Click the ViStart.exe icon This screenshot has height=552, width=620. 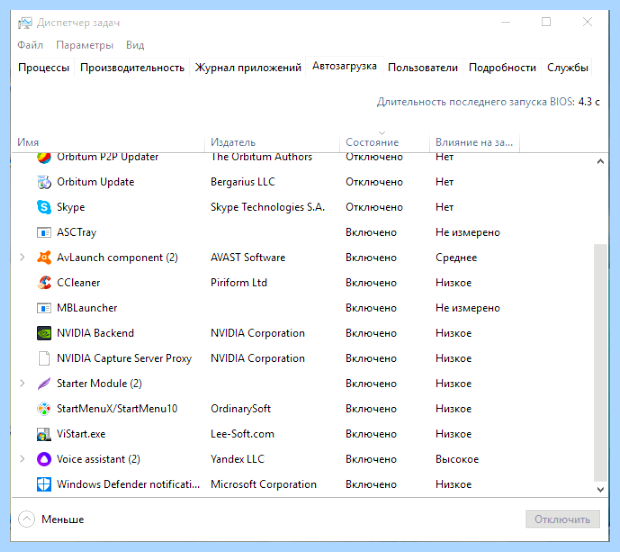44,434
